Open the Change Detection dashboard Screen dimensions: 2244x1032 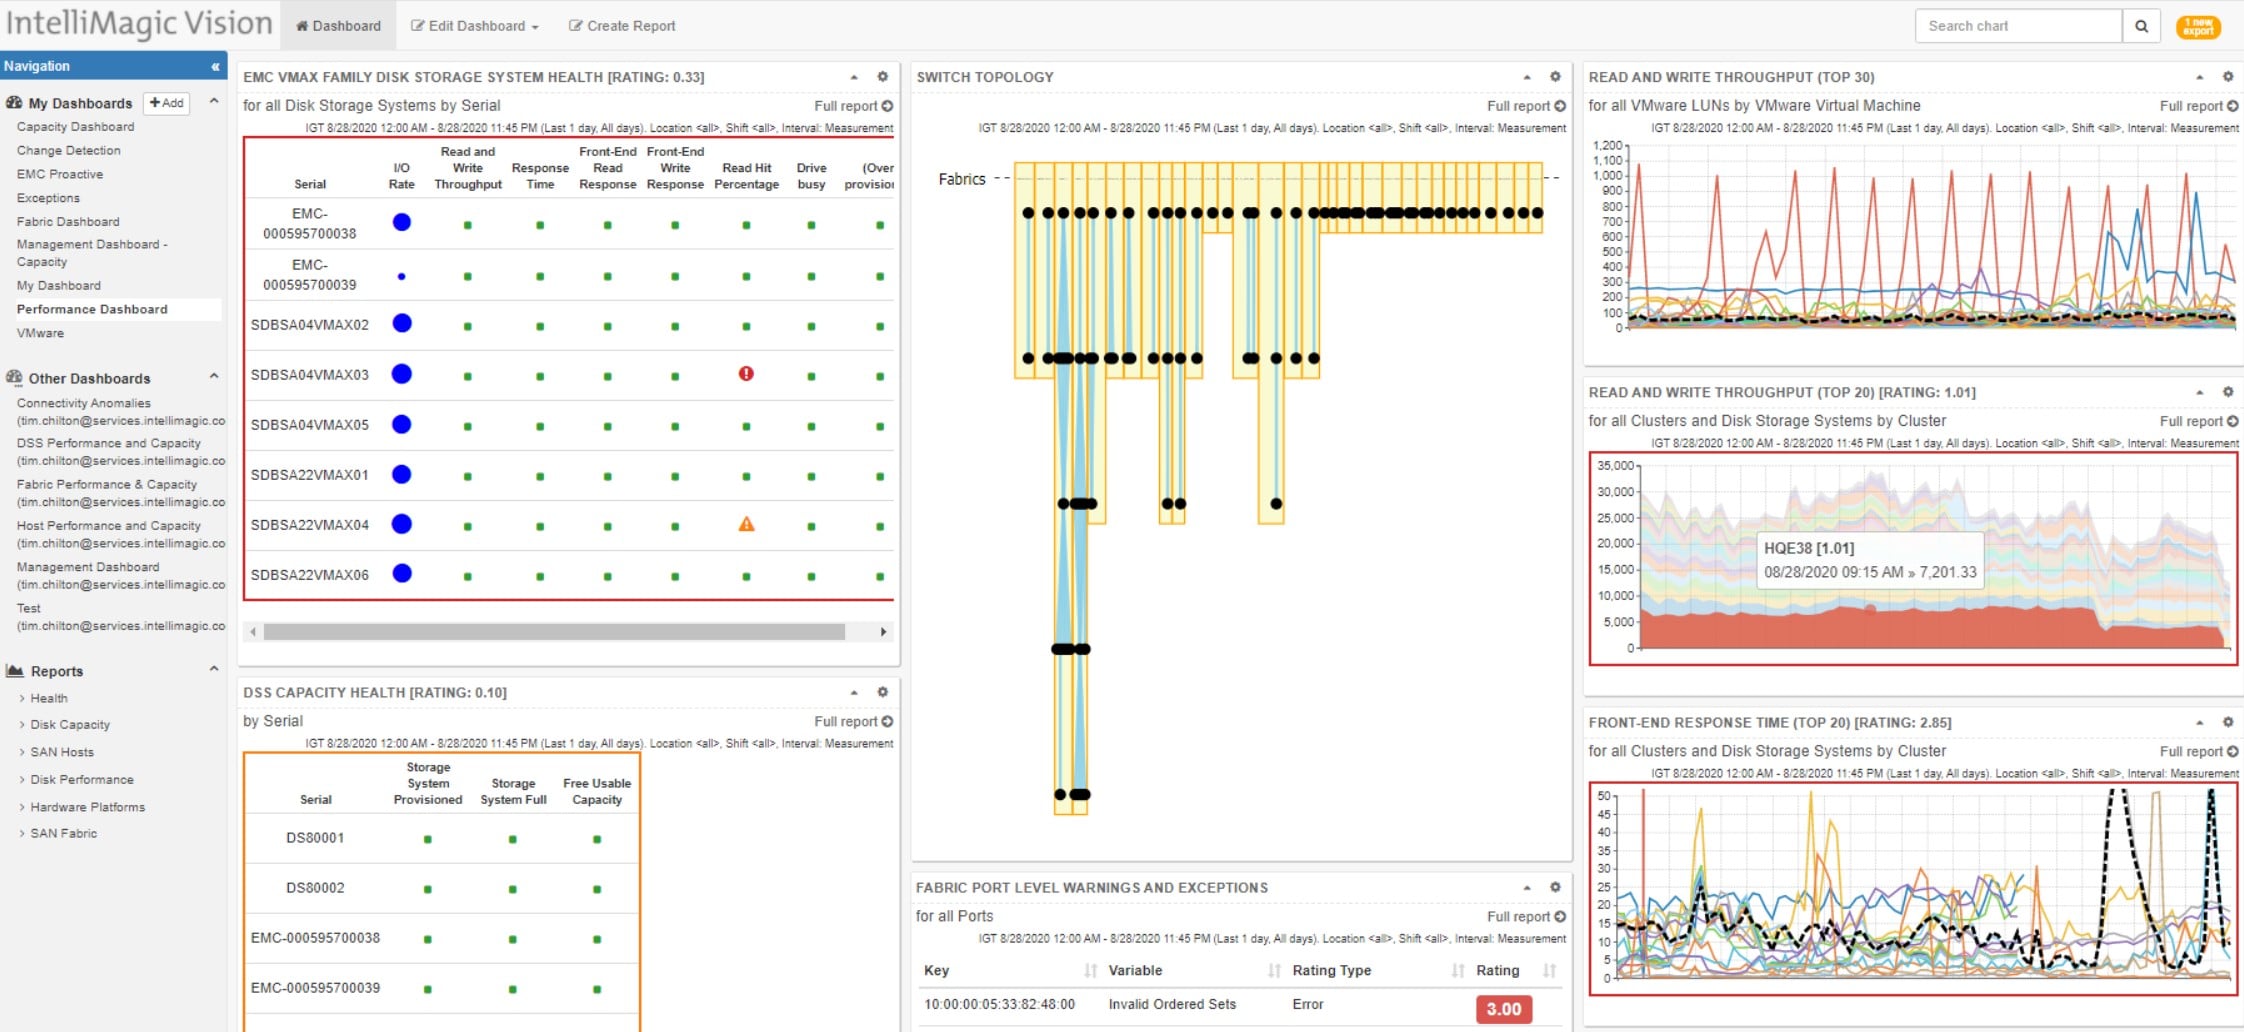(69, 150)
